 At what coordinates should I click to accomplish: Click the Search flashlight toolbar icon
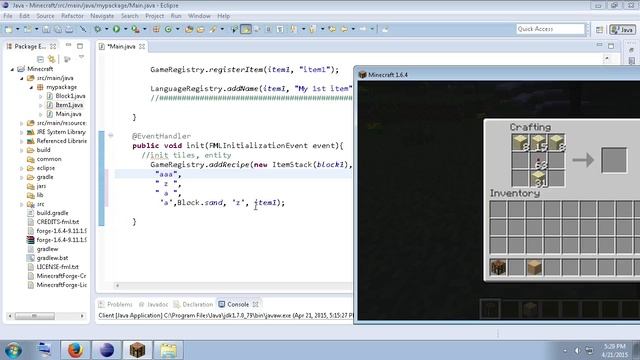[213, 29]
